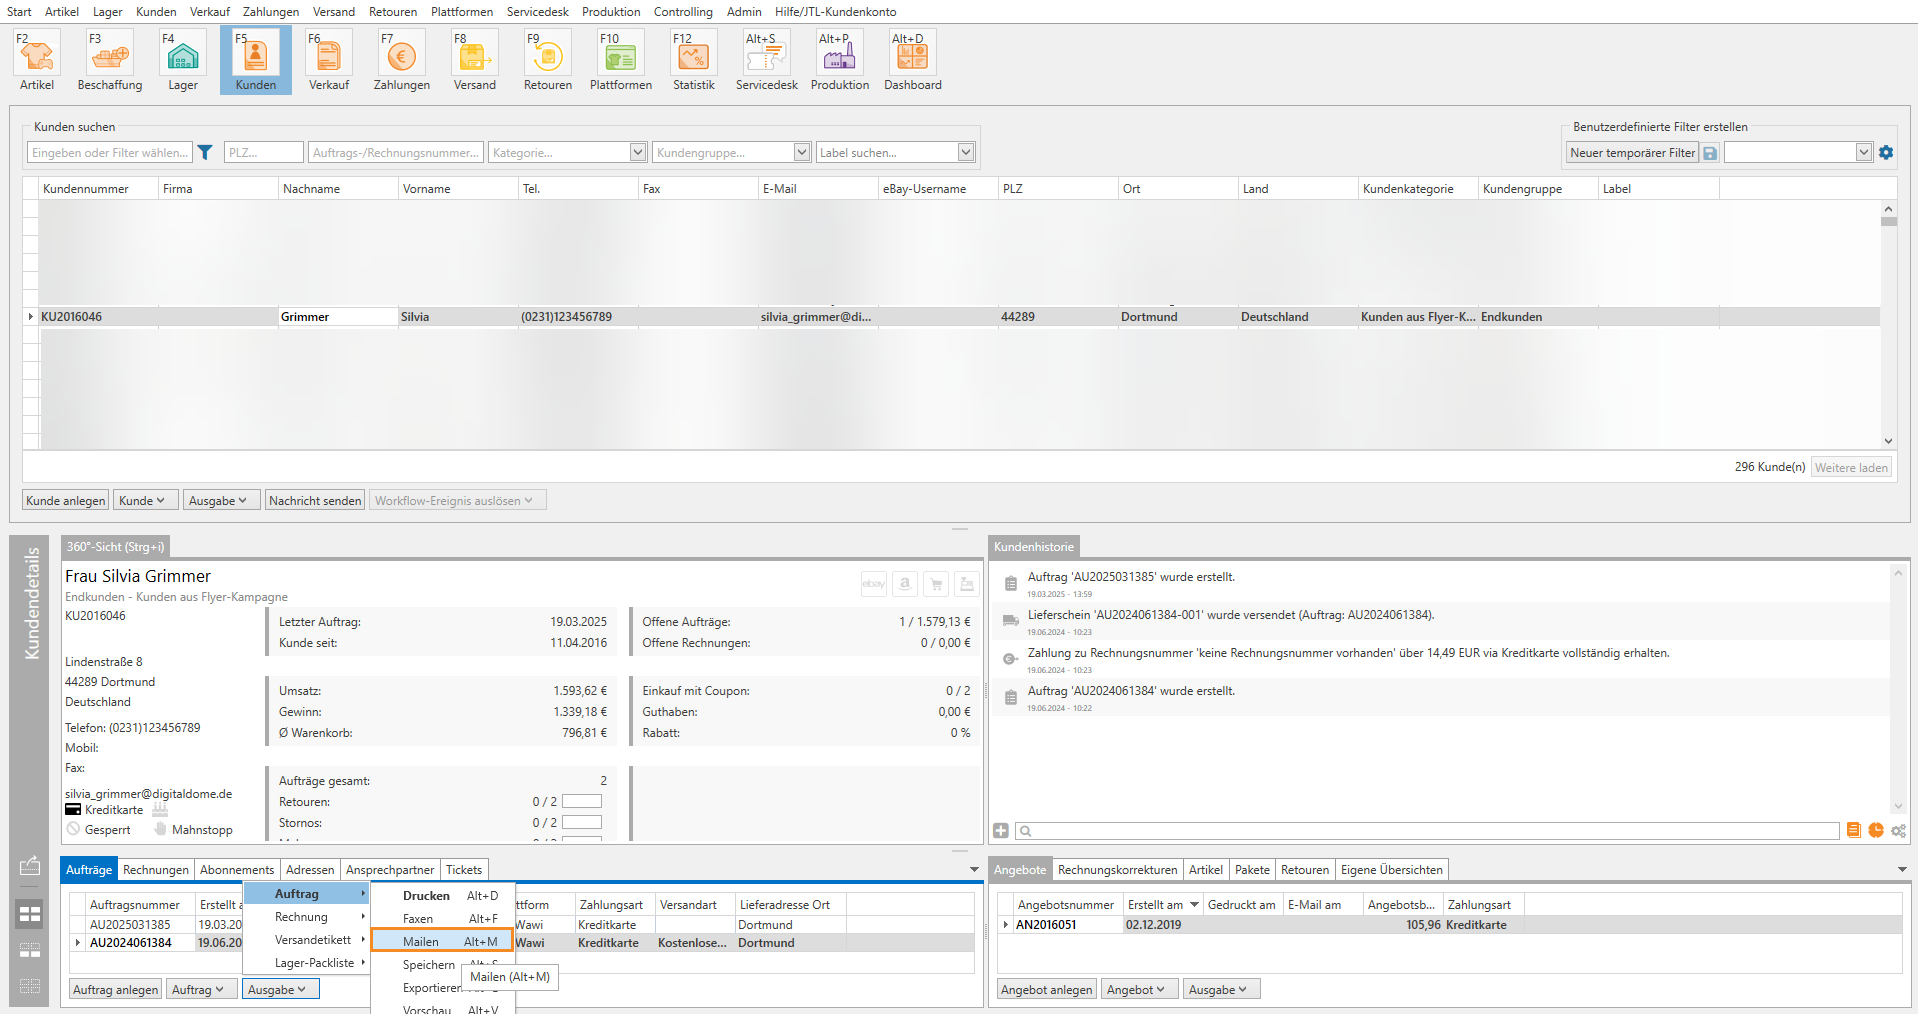
Task: Open Kundenhistorie settings gears icon
Action: [1898, 831]
